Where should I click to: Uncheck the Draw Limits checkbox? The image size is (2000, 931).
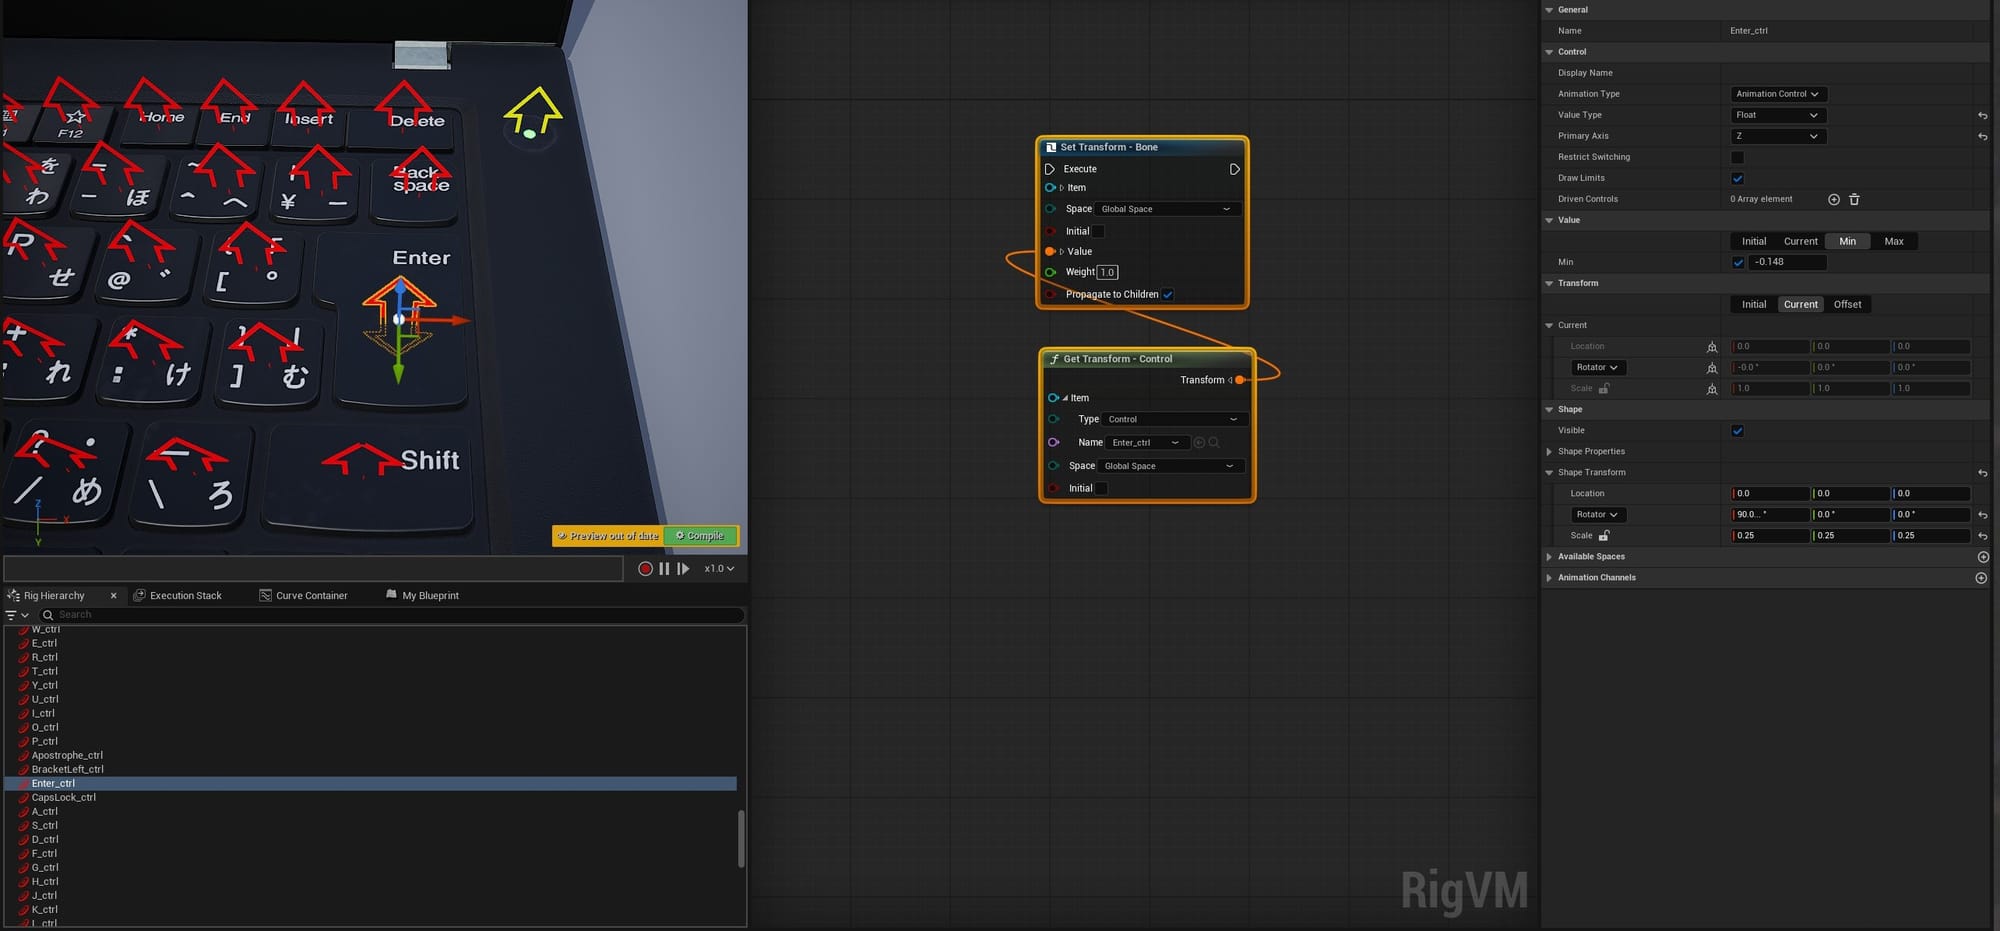1737,178
